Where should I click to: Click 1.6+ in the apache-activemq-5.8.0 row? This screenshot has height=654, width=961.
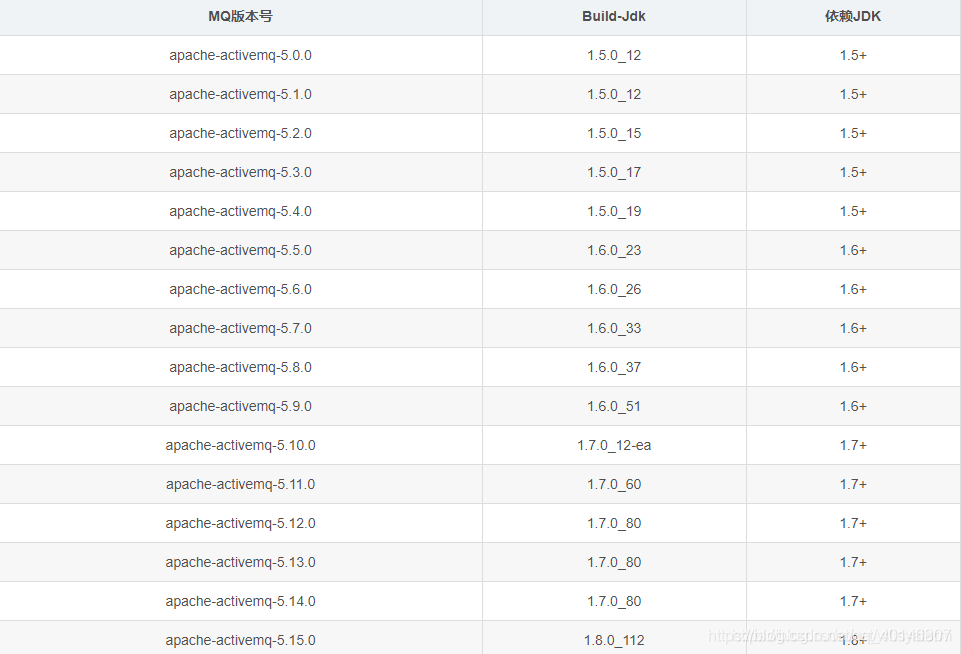tap(853, 367)
